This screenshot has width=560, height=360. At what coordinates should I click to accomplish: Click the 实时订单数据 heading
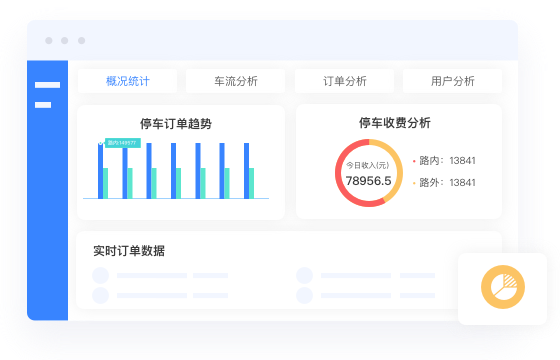point(129,251)
